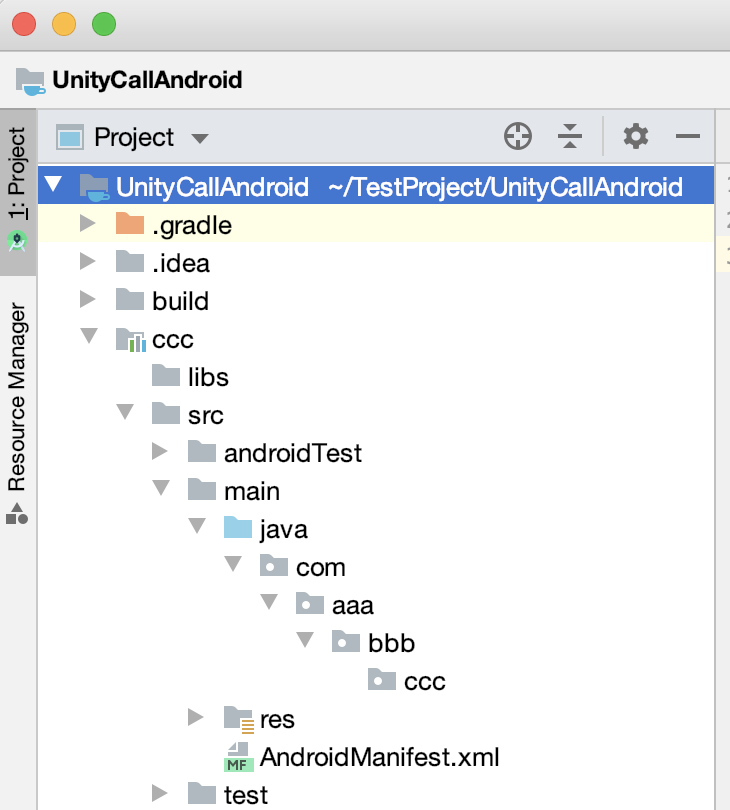Image resolution: width=730 pixels, height=810 pixels.
Task: Collapse the com package
Action: (x=233, y=564)
